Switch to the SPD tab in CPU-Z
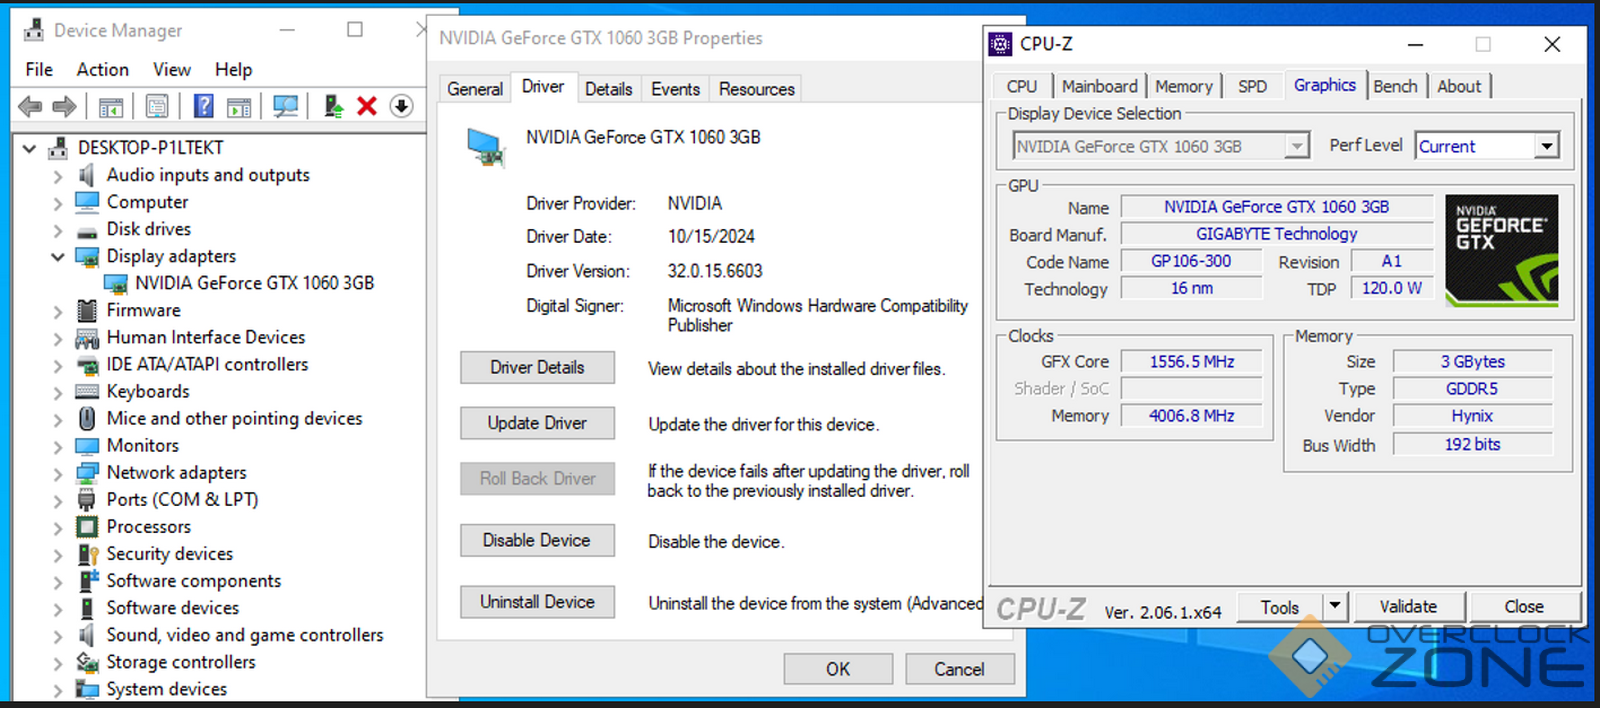1600x708 pixels. [1252, 87]
